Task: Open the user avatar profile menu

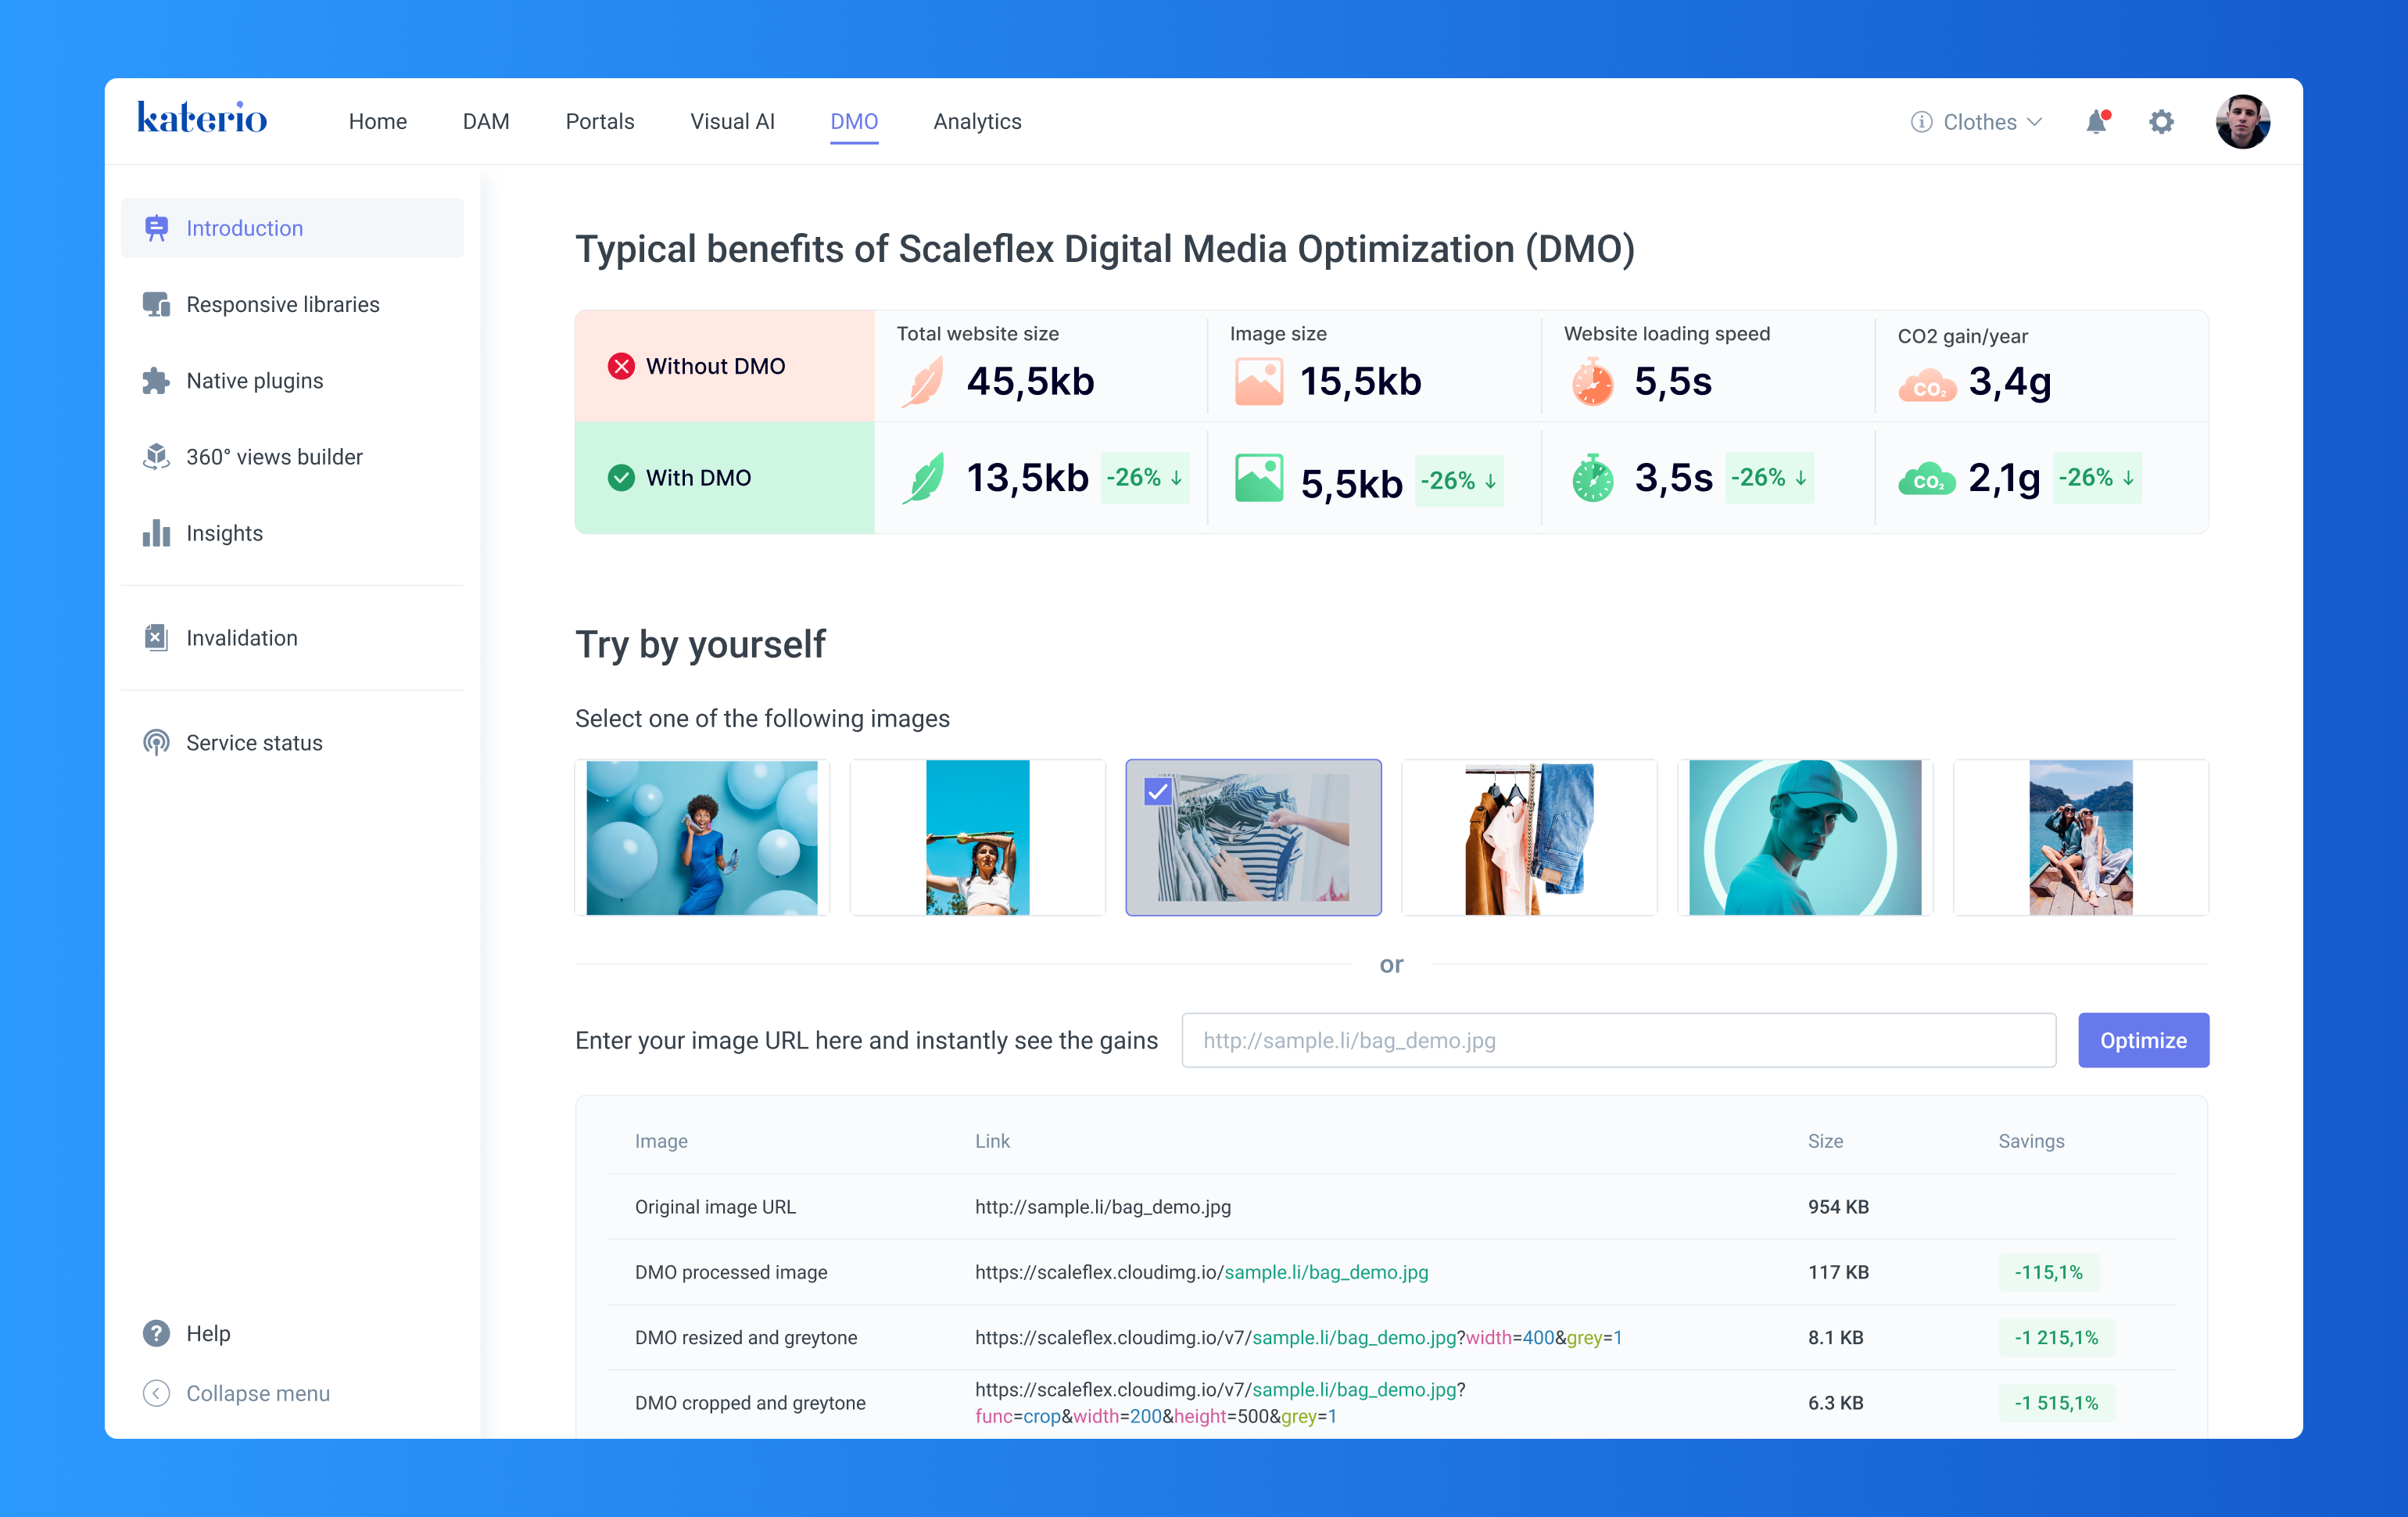Action: pyautogui.click(x=2242, y=122)
